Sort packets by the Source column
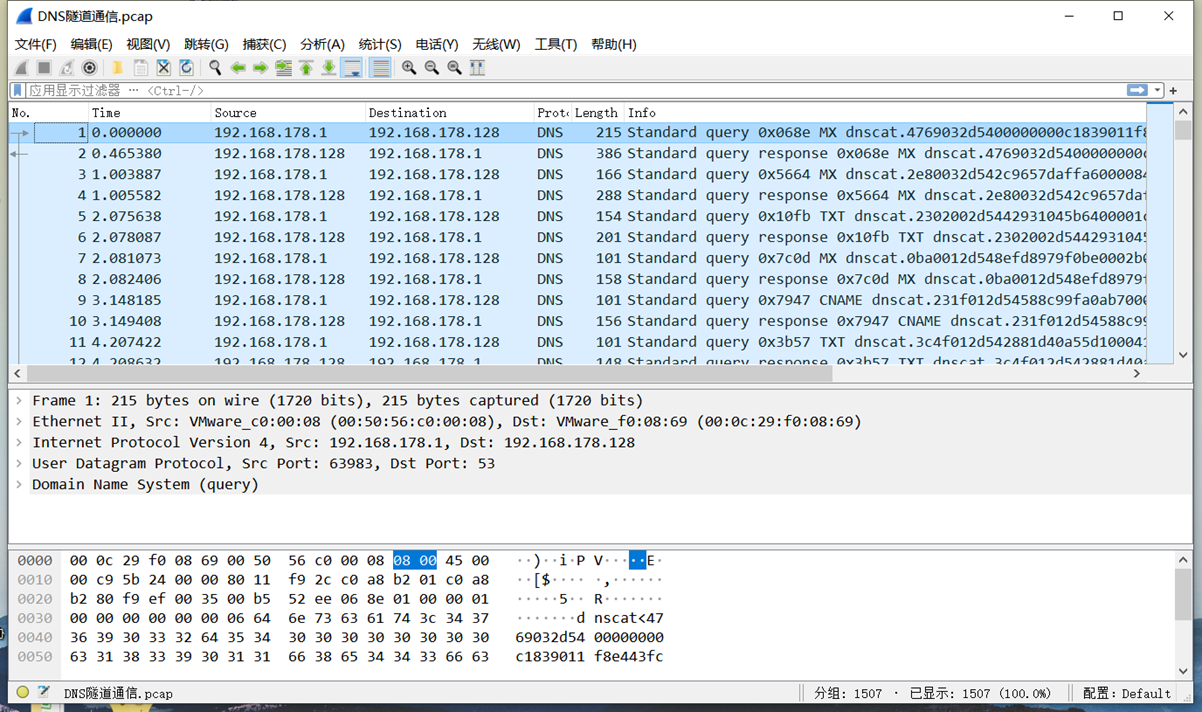This screenshot has height=712, width=1202. pyautogui.click(x=288, y=113)
